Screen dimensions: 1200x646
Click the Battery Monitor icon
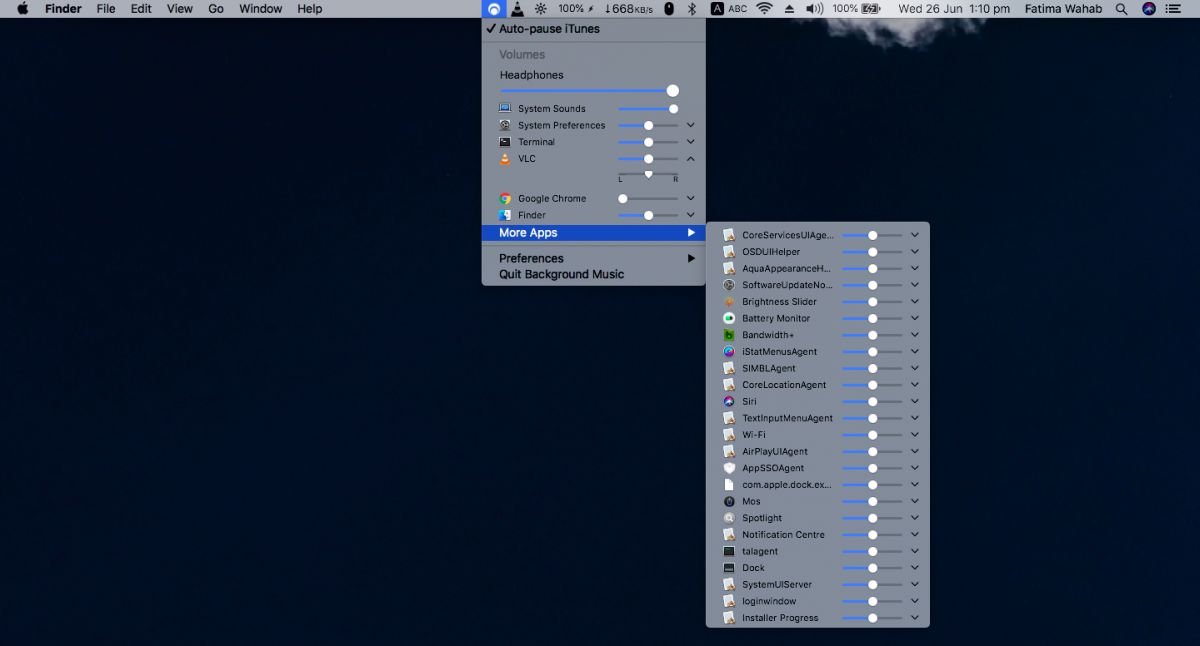[728, 318]
